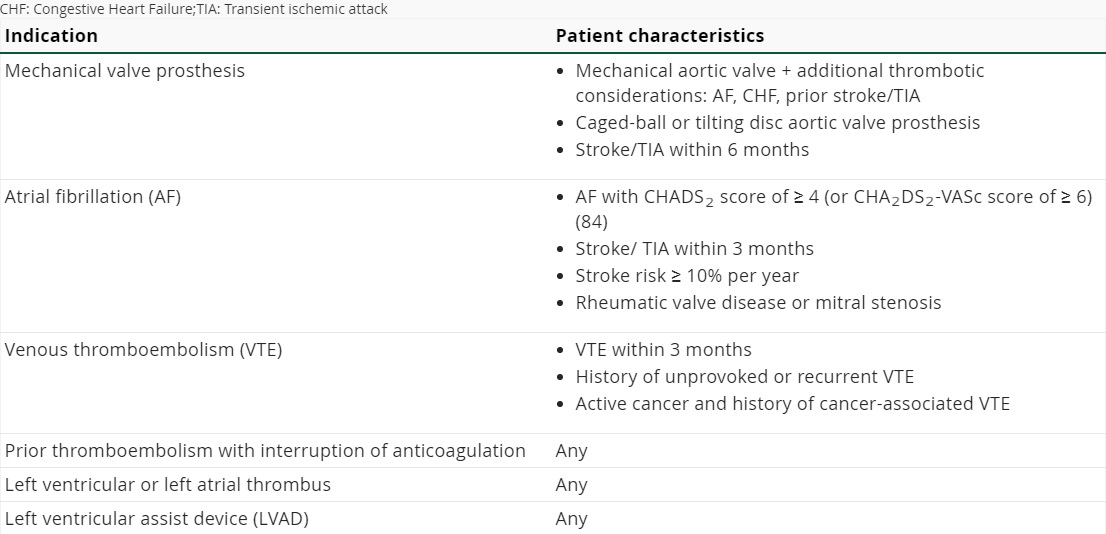The width and height of the screenshot is (1106, 534).
Task: Select the "Prior thromboembolism with interruption" row label
Action: [x=265, y=451]
